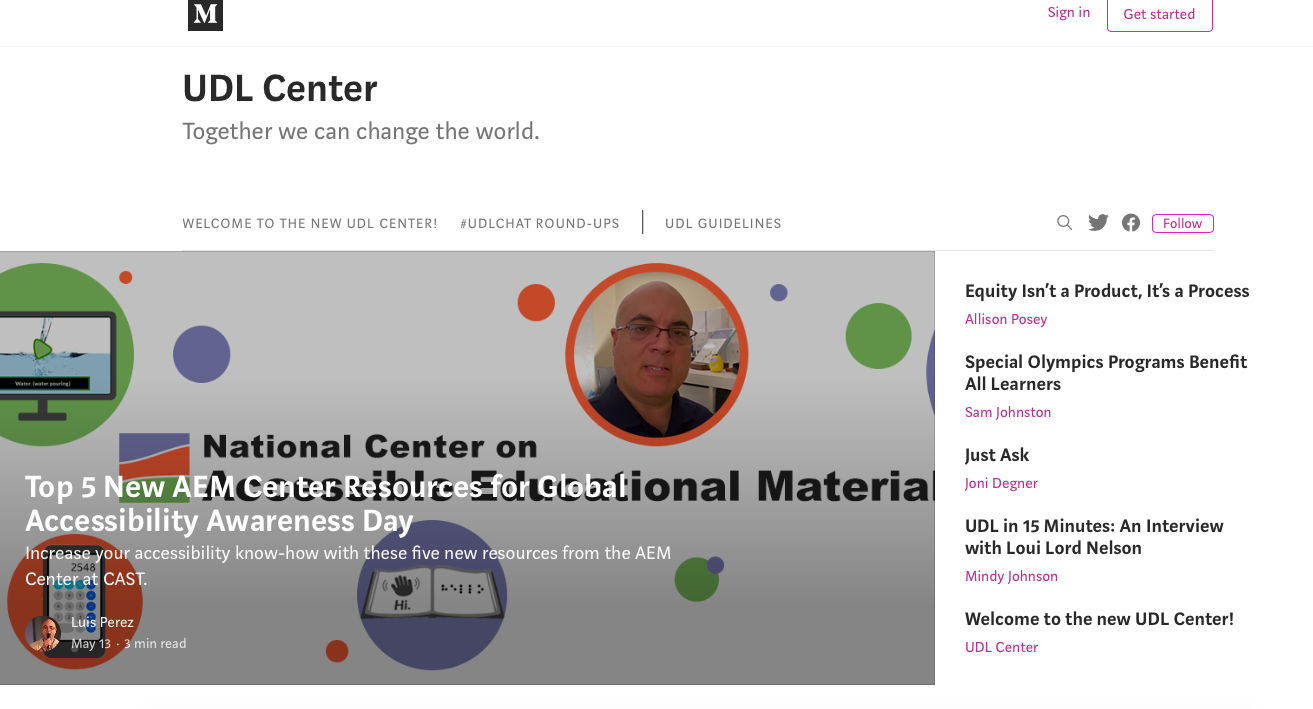Open Equity Isn't a Product article

(1107, 291)
